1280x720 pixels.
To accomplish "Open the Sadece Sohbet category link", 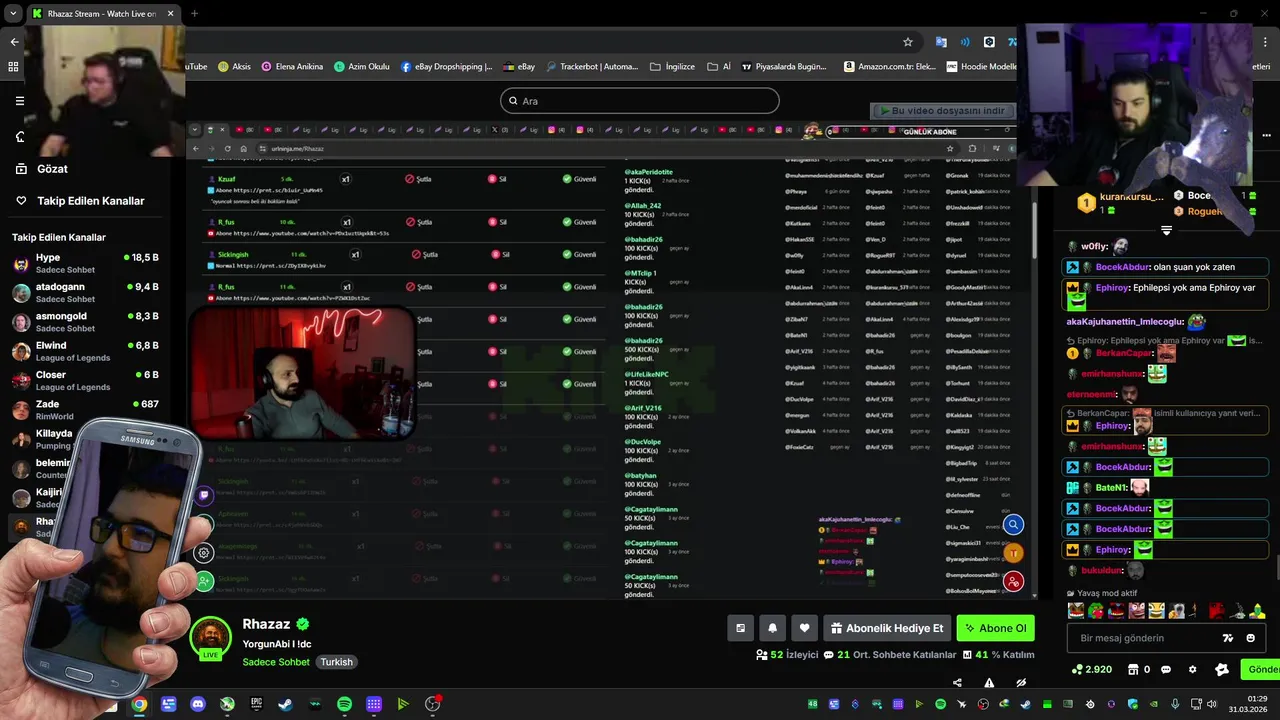I will coord(276,662).
